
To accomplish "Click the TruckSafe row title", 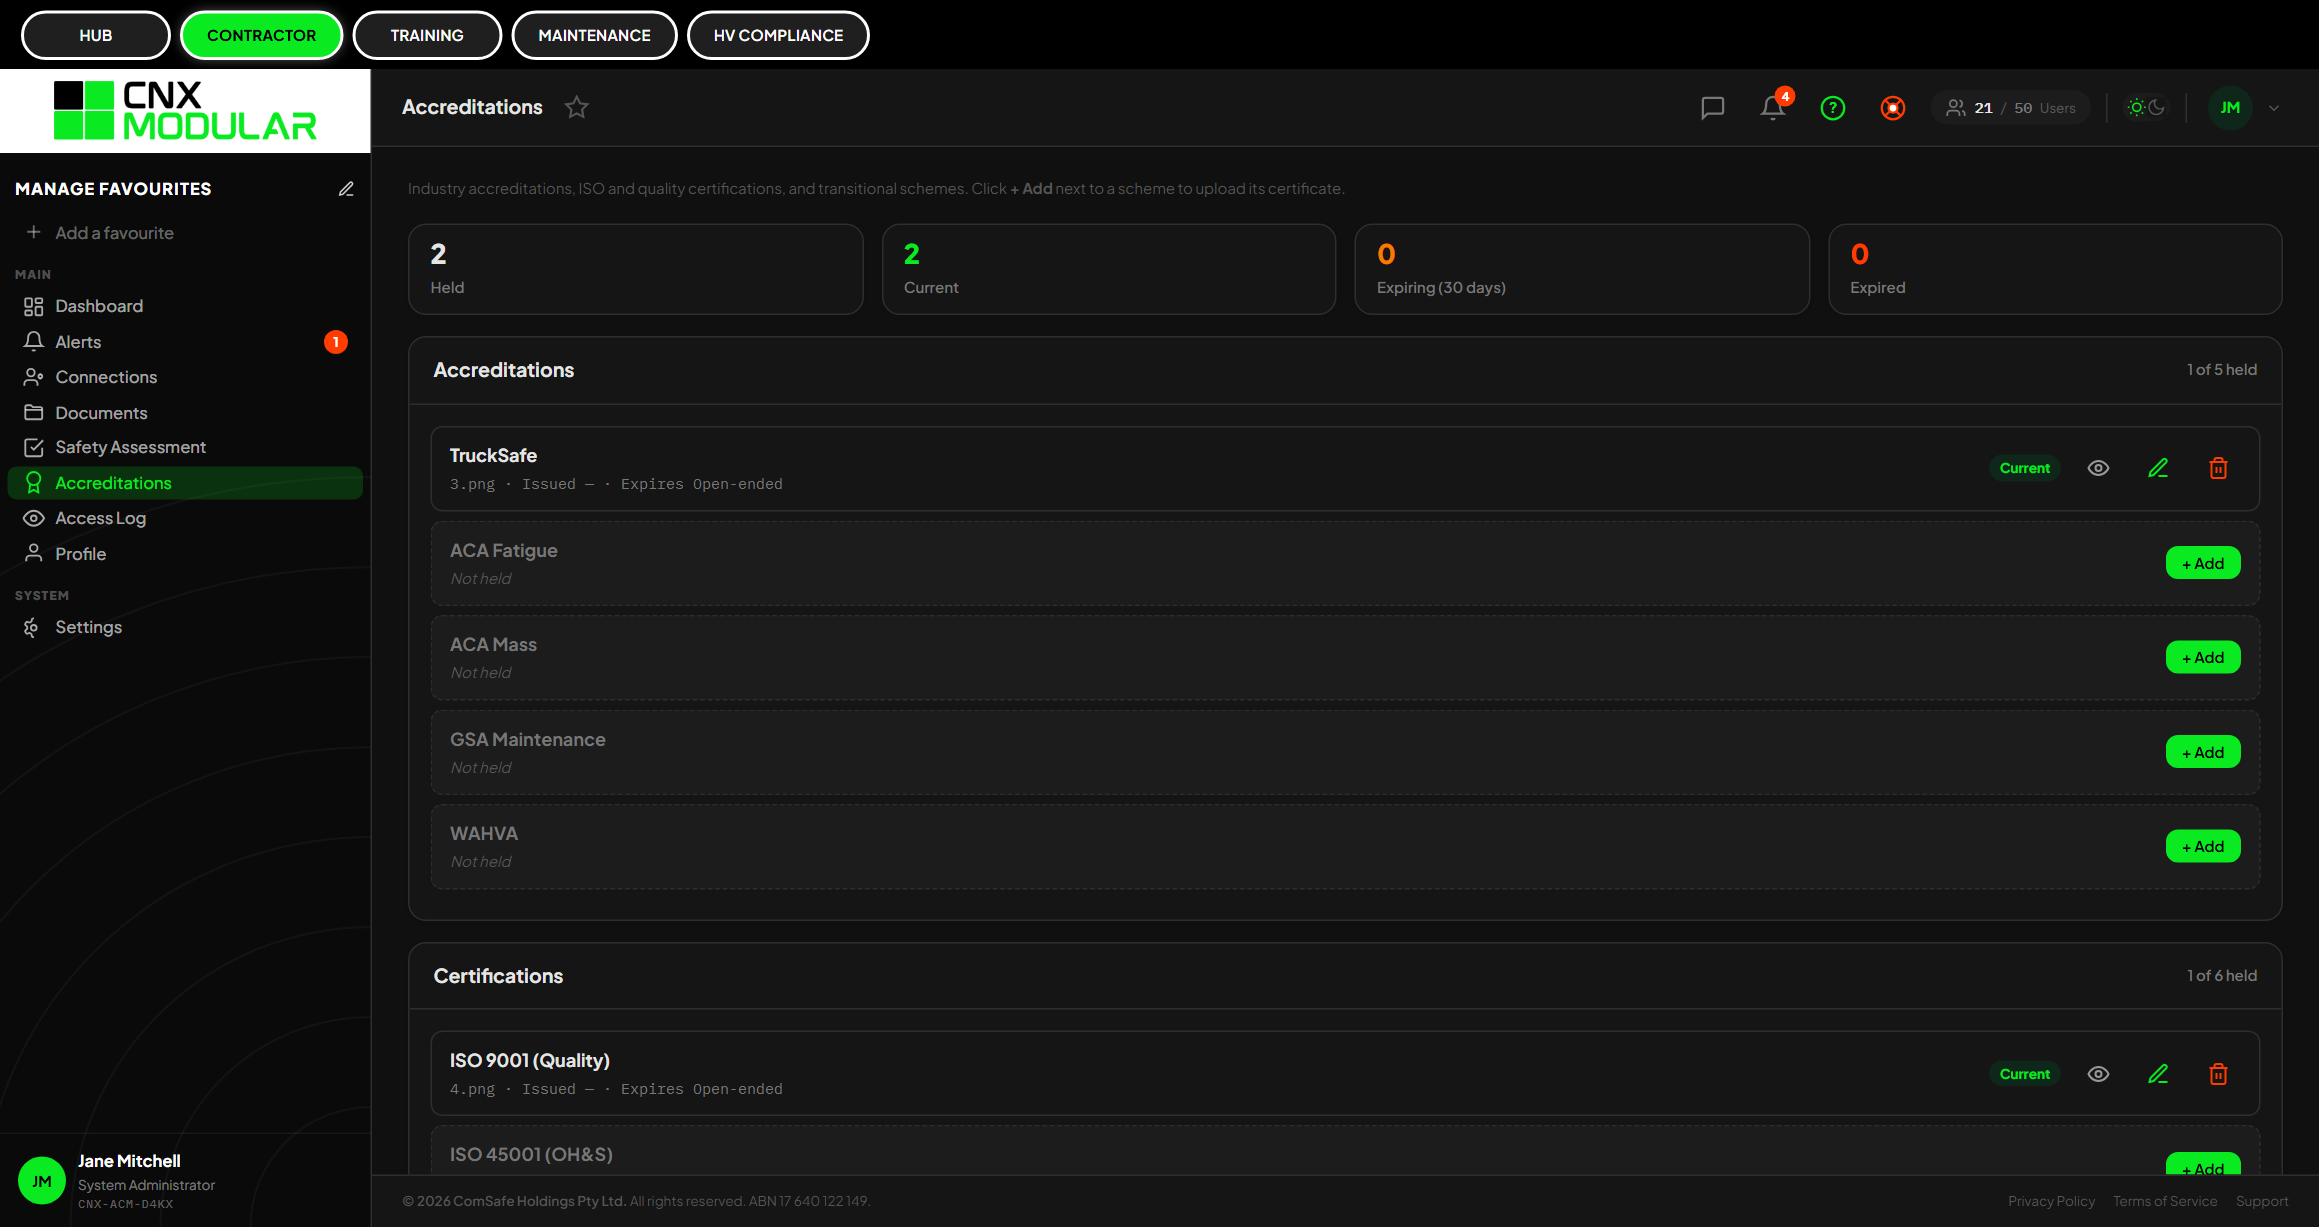I will [493, 455].
